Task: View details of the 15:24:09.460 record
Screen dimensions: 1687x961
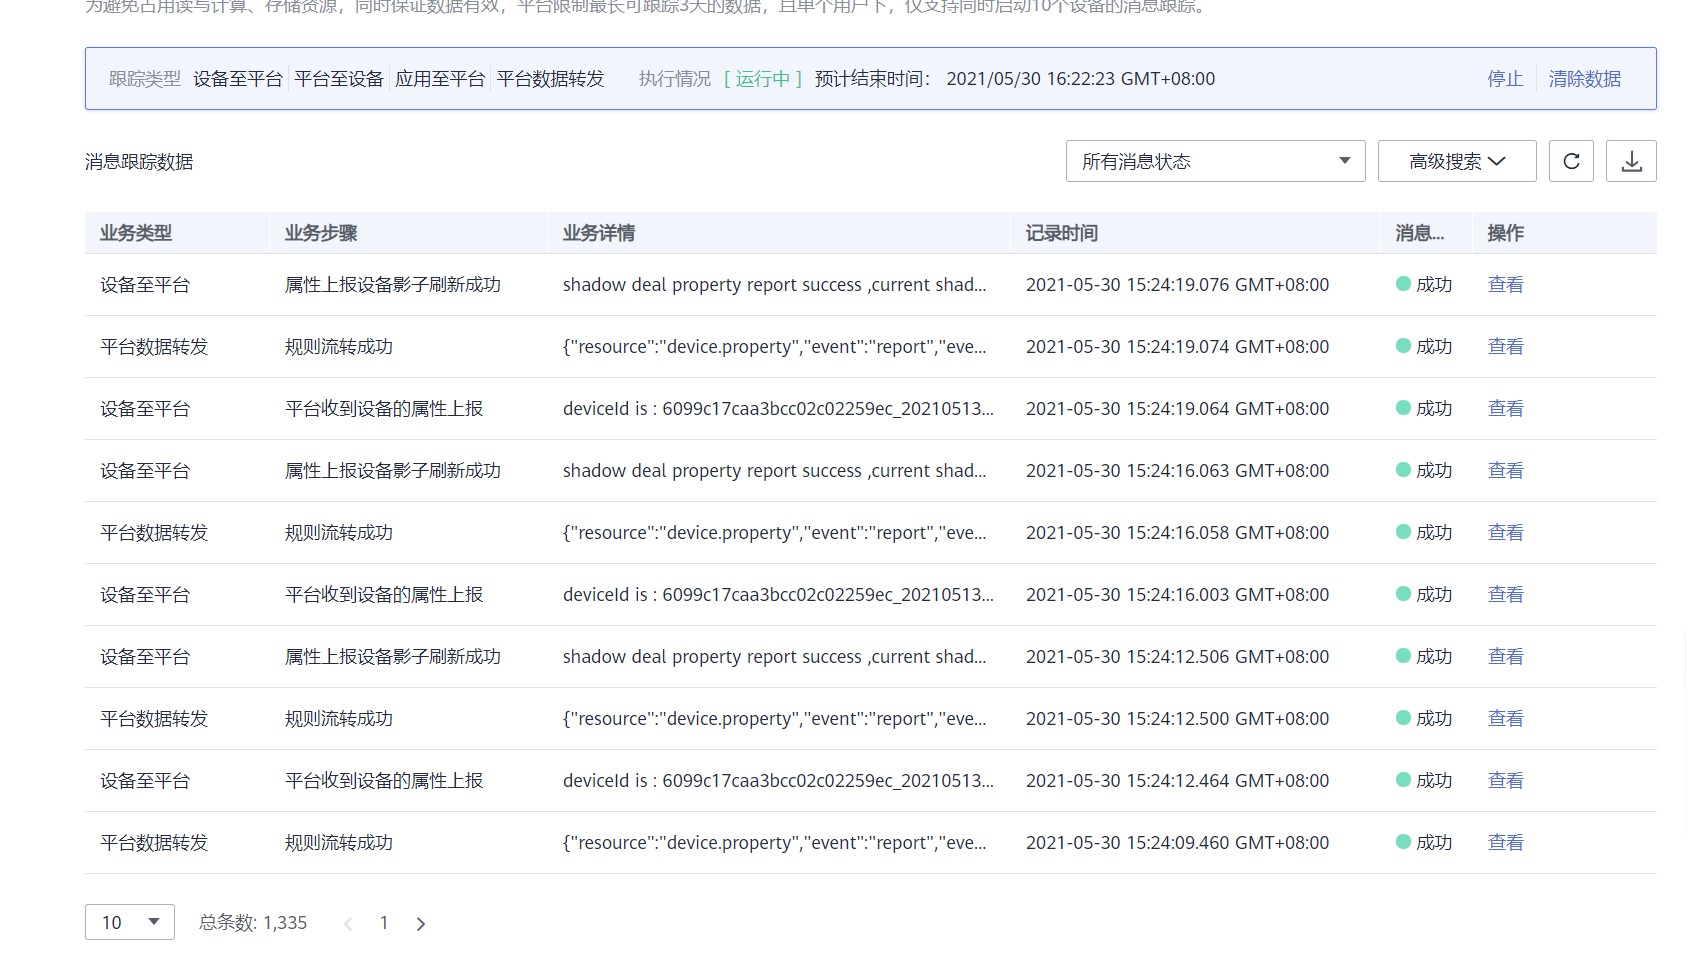Action: (1505, 842)
